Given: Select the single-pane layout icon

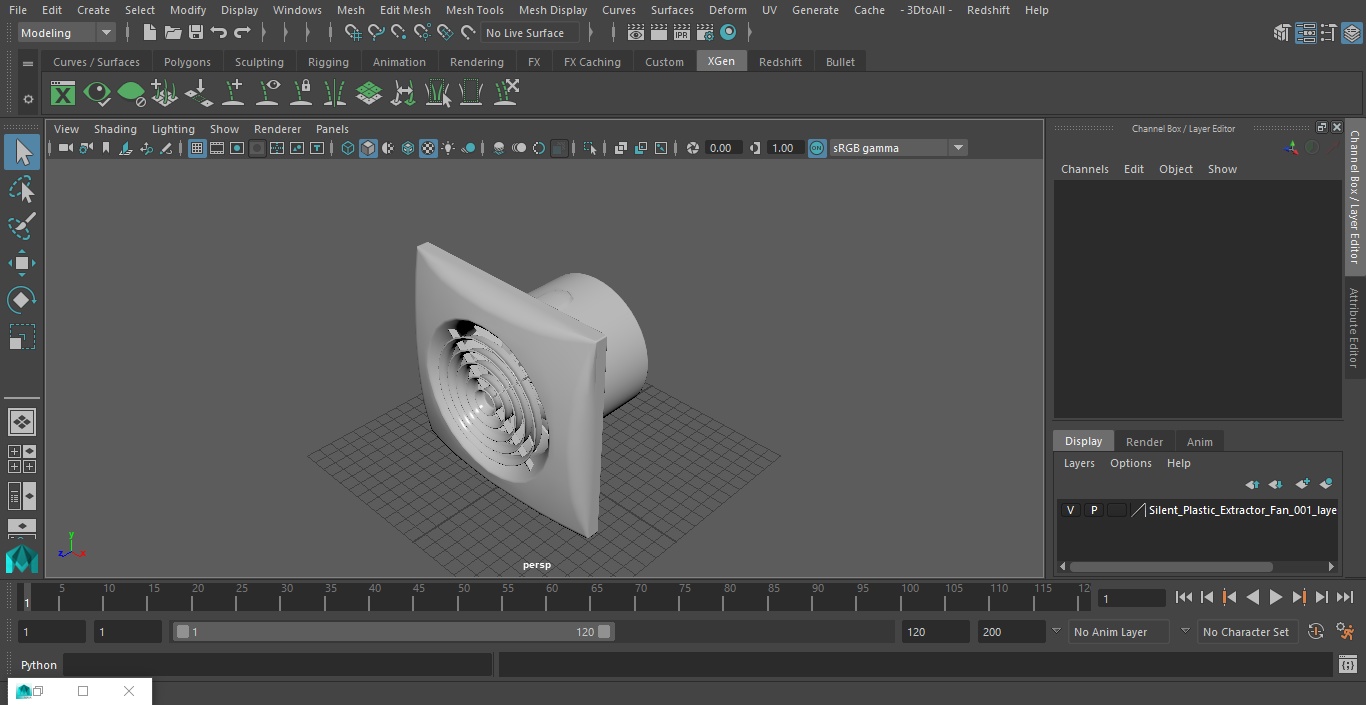Looking at the screenshot, I should 22,422.
